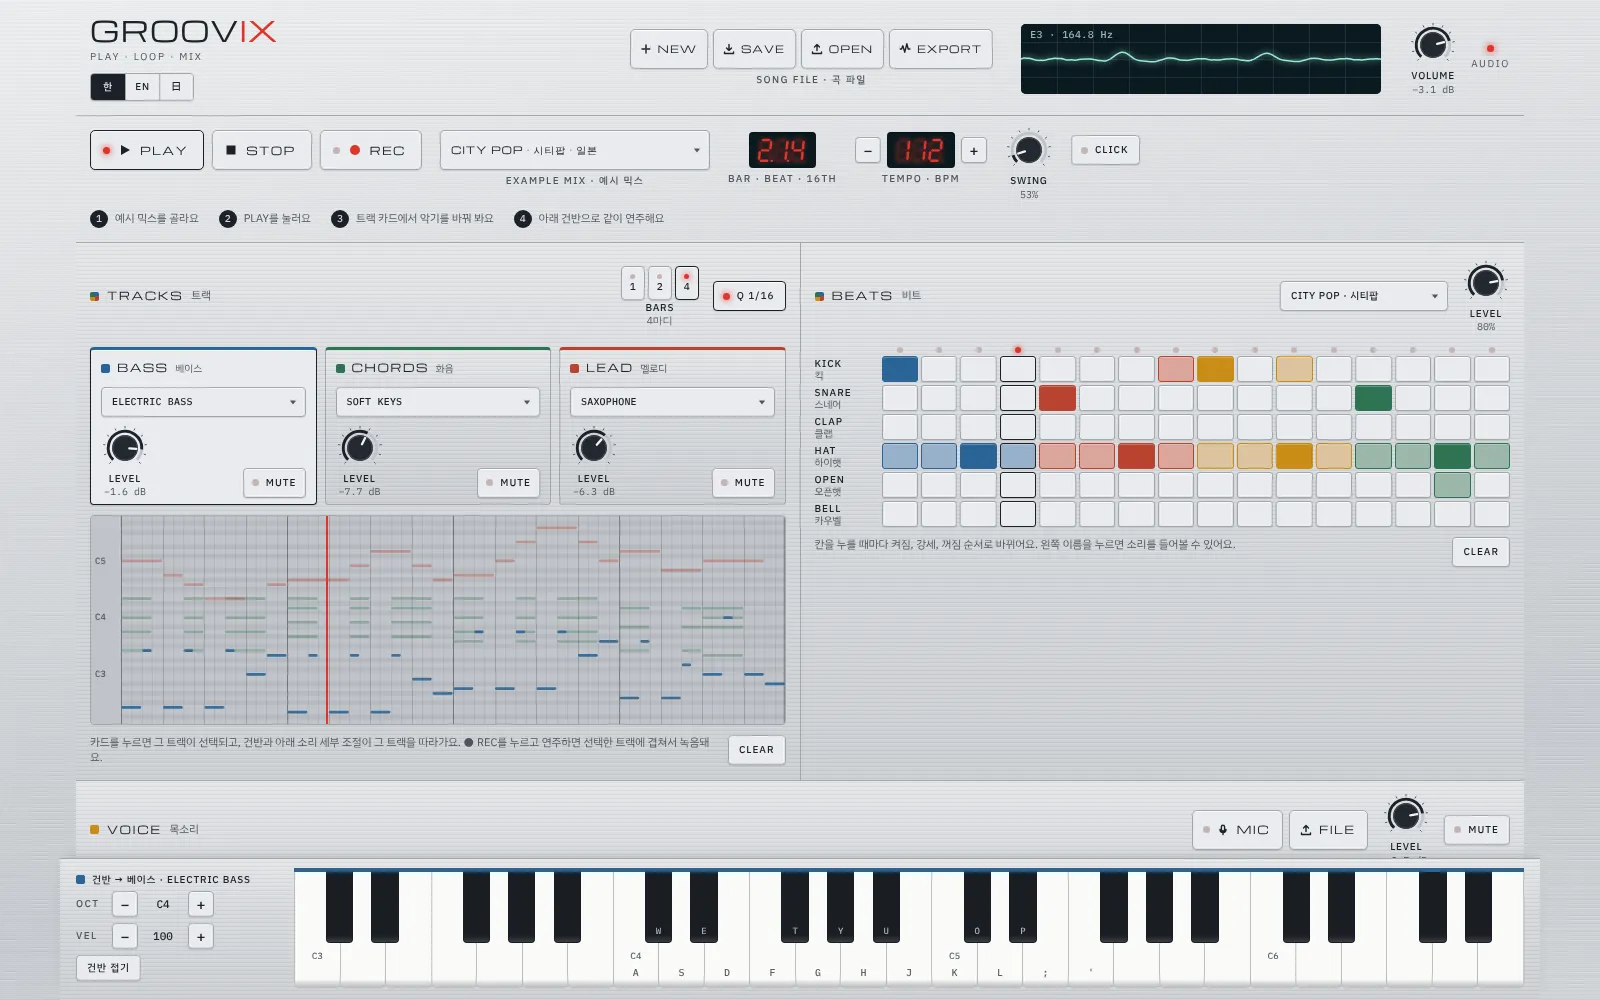Expand the ELECTRIC BASS instrument dropdown
1600x1000 pixels.
point(203,402)
